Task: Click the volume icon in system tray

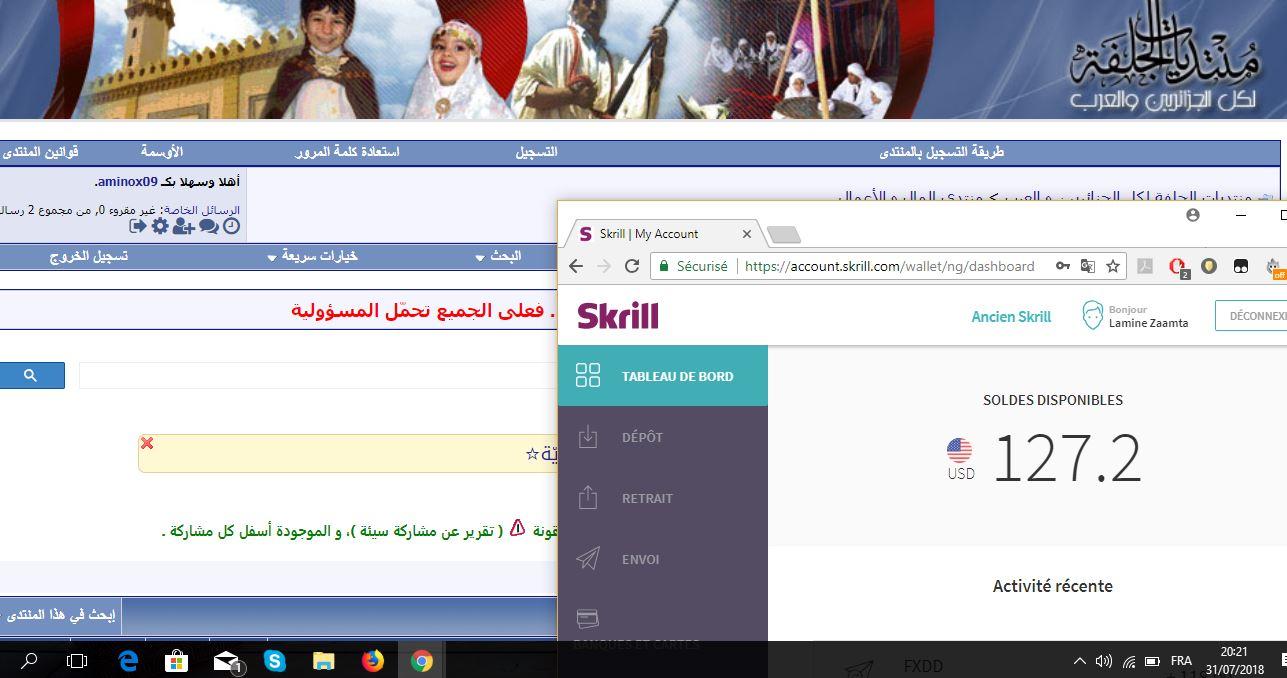Action: pyautogui.click(x=1104, y=661)
